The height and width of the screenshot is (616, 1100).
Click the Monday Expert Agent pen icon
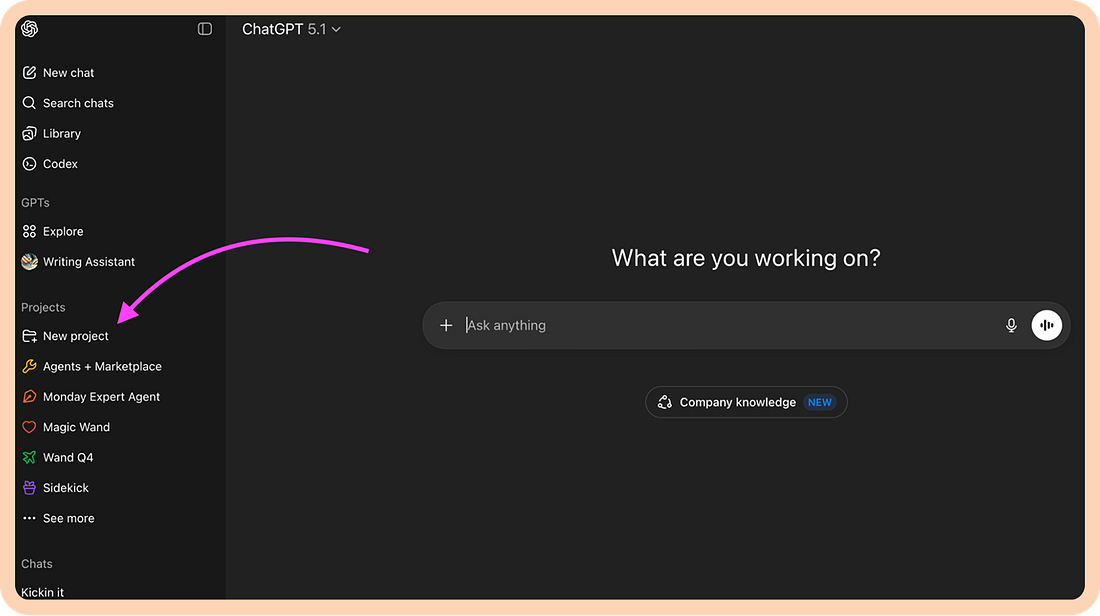tap(29, 397)
